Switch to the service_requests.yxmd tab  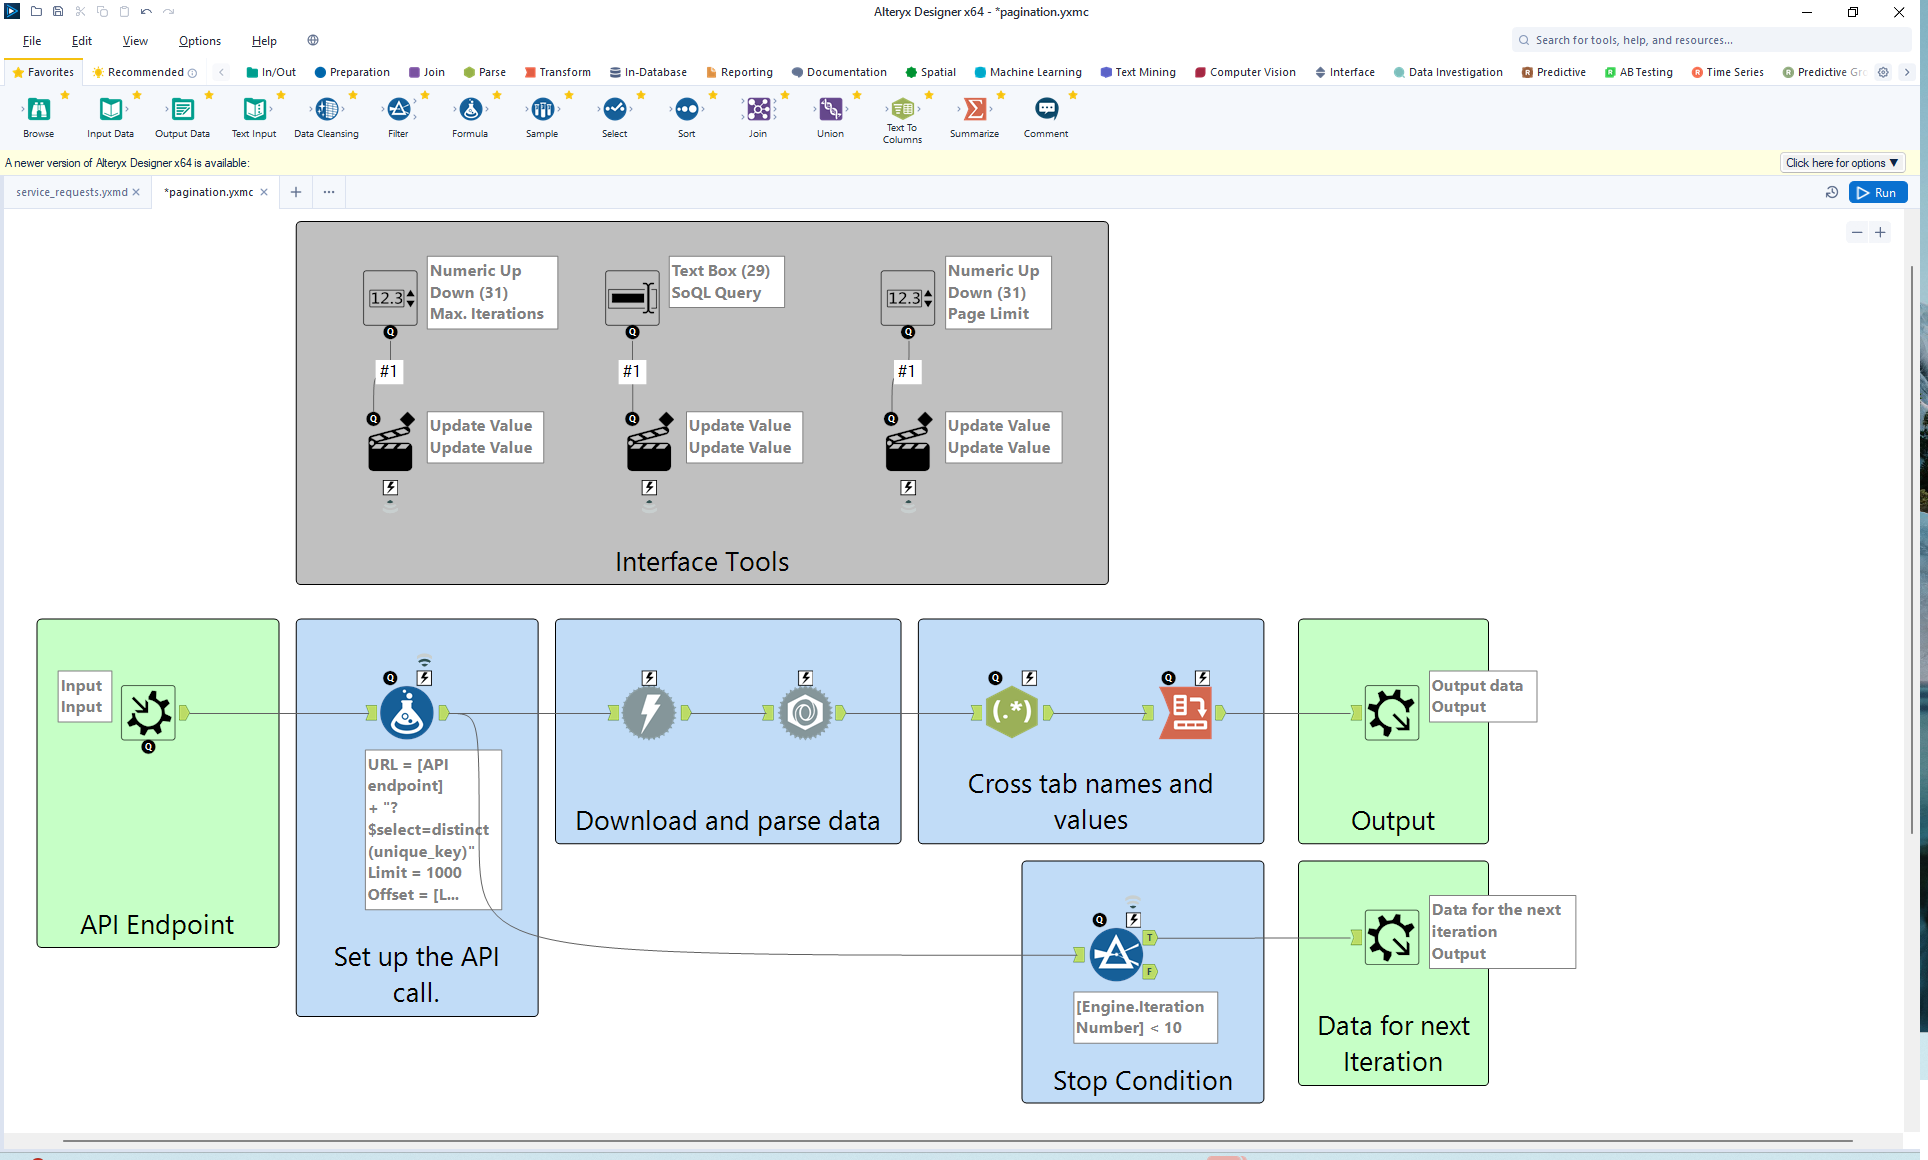68,191
